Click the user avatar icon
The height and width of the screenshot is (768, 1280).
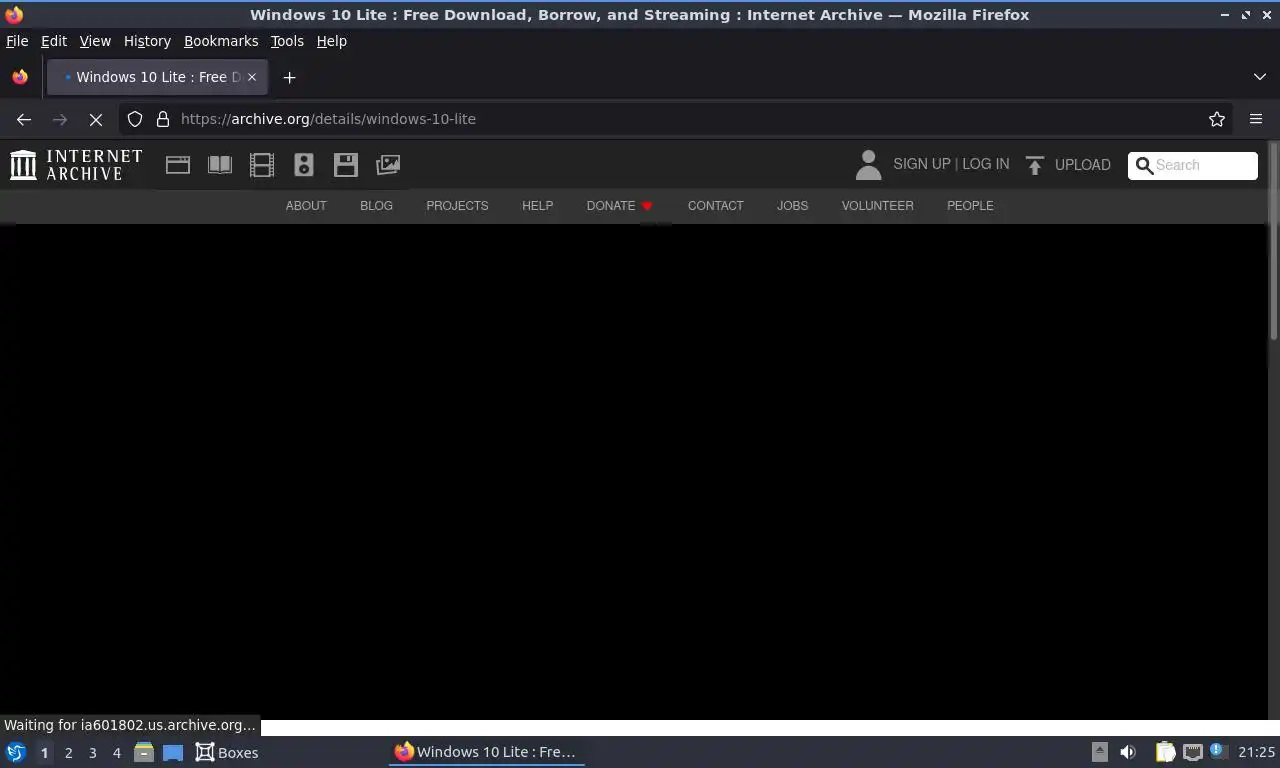[x=868, y=165]
